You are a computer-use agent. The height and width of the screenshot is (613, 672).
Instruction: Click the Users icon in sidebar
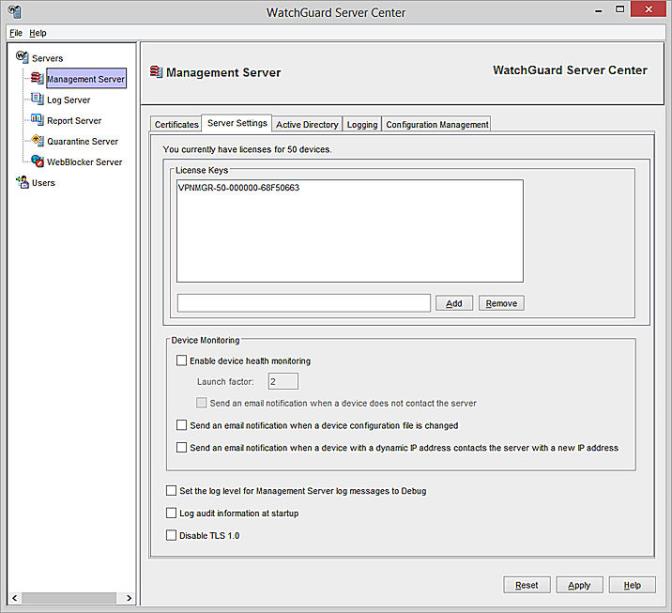click(22, 182)
